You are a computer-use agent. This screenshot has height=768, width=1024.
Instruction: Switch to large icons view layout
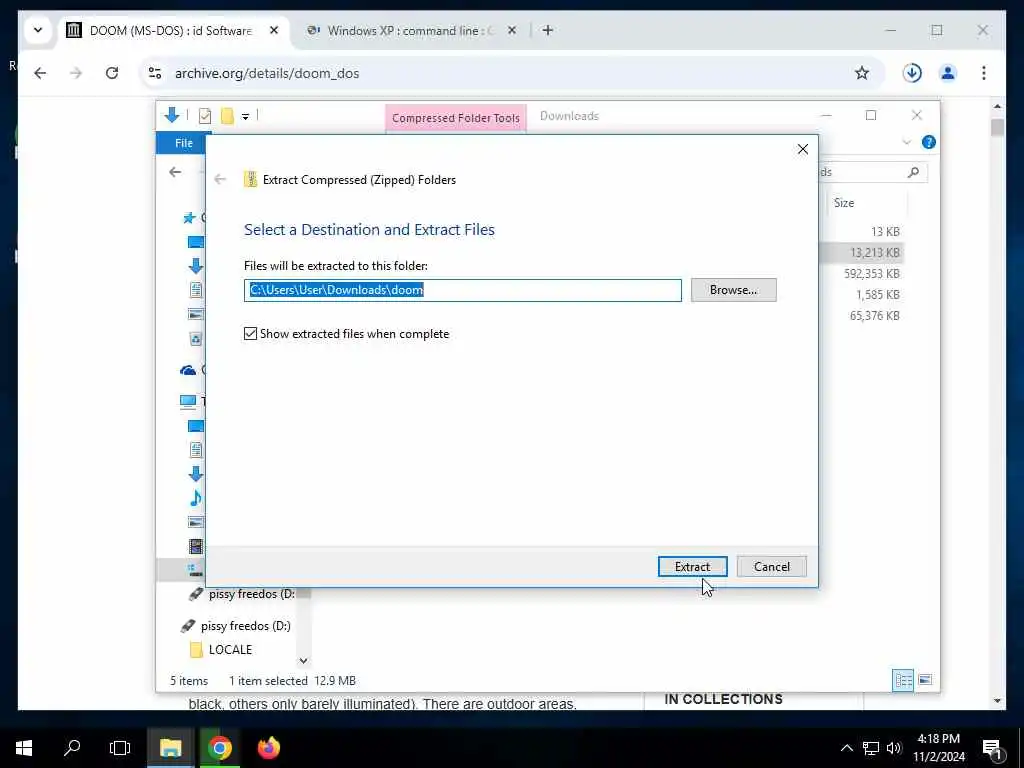point(925,680)
